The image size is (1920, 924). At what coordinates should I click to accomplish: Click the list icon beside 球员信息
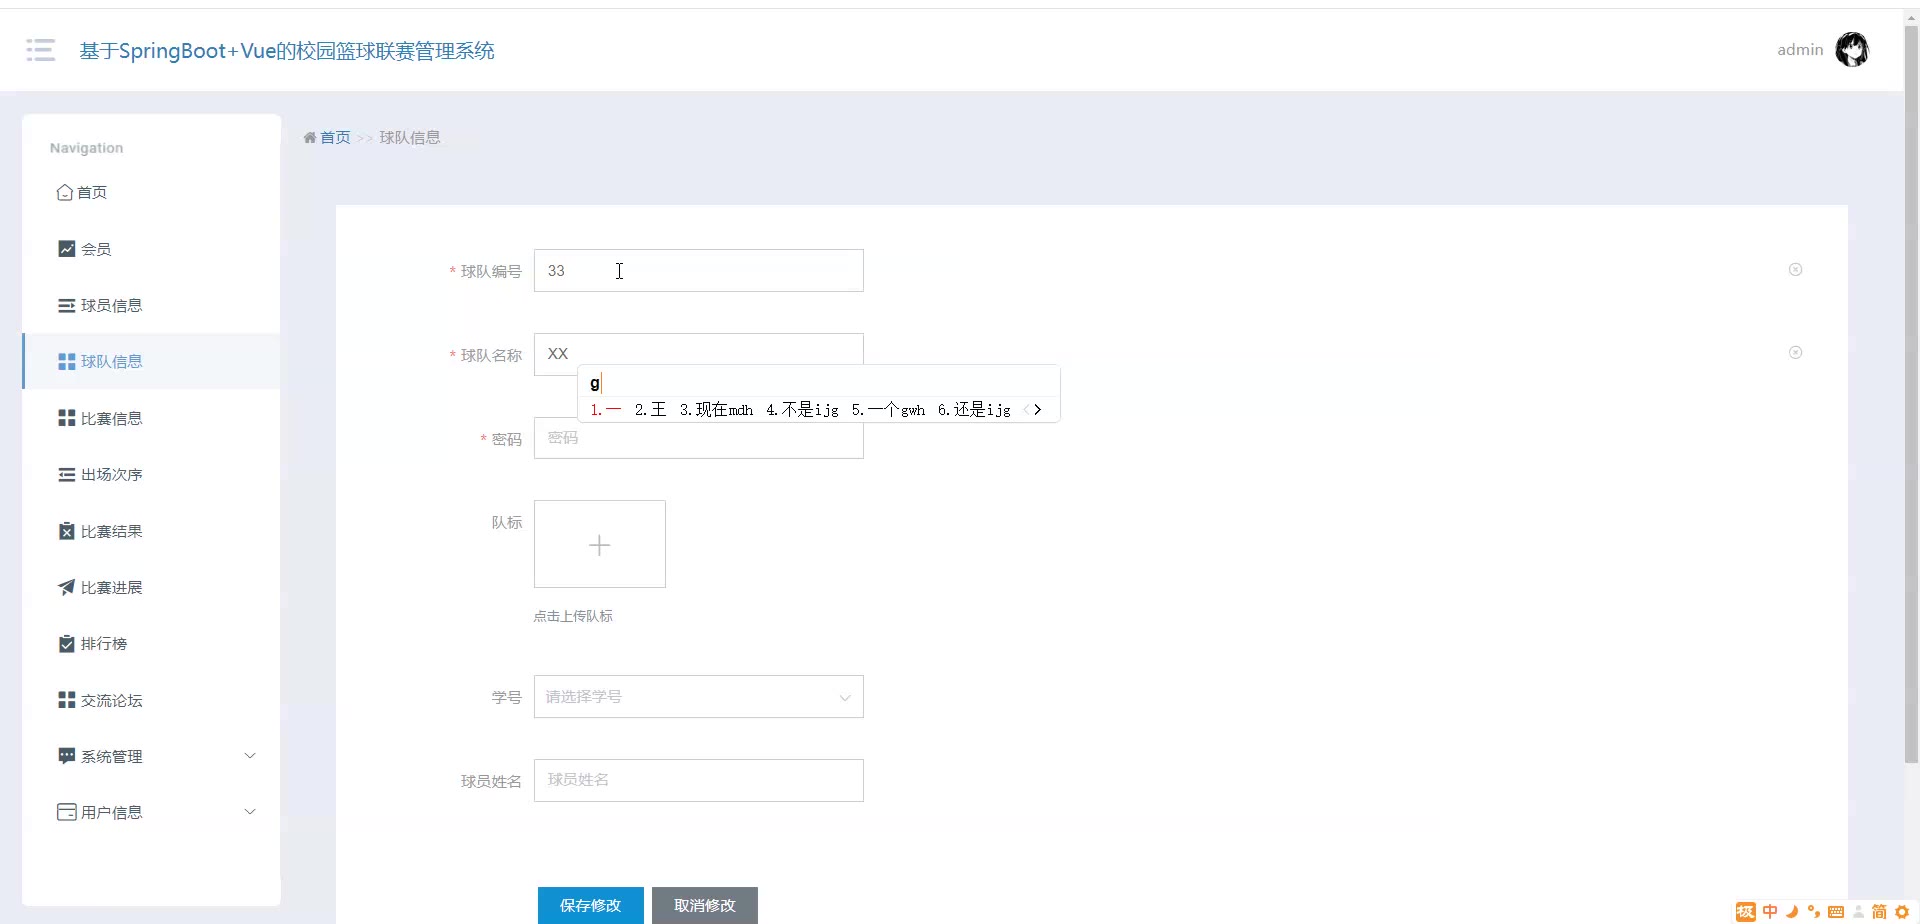tap(66, 305)
